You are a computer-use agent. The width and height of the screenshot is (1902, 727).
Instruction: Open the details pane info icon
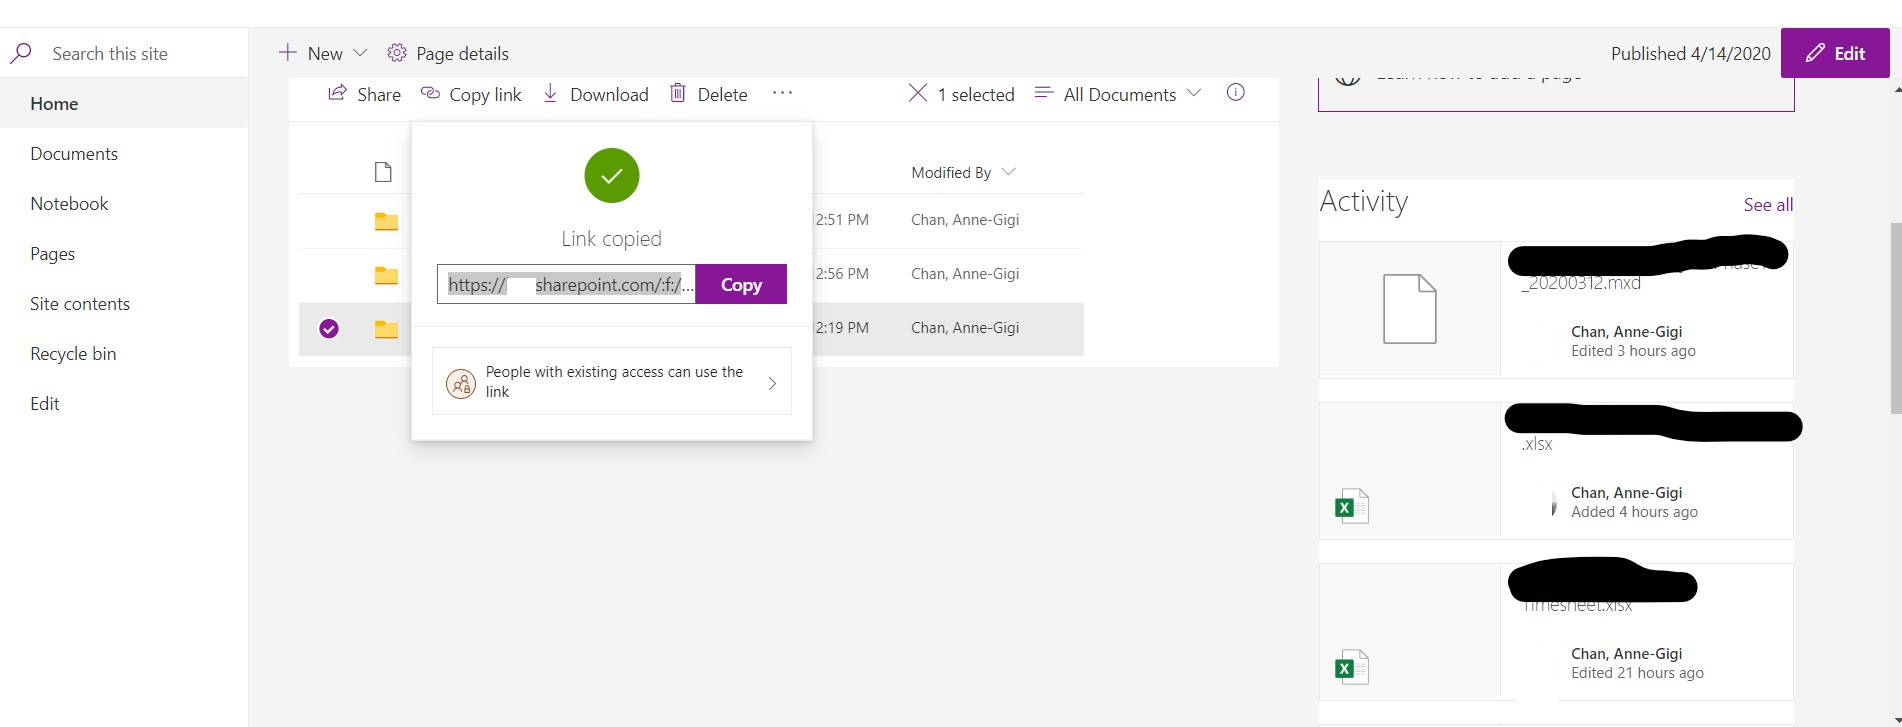coord(1236,92)
